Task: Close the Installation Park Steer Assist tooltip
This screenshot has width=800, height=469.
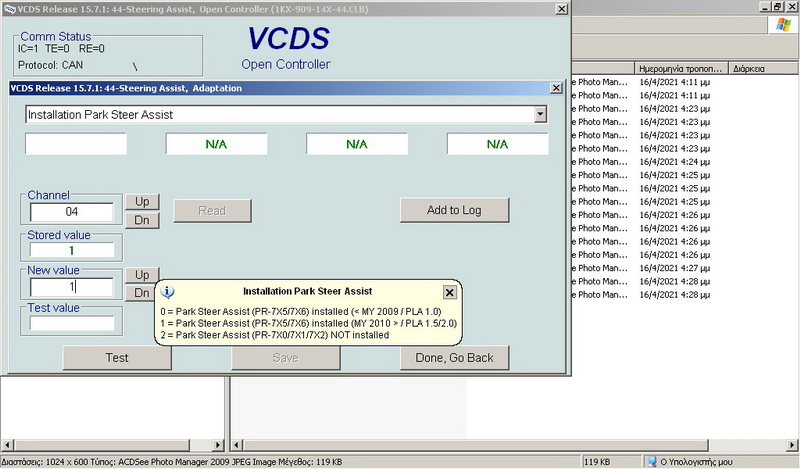Action: [x=449, y=292]
